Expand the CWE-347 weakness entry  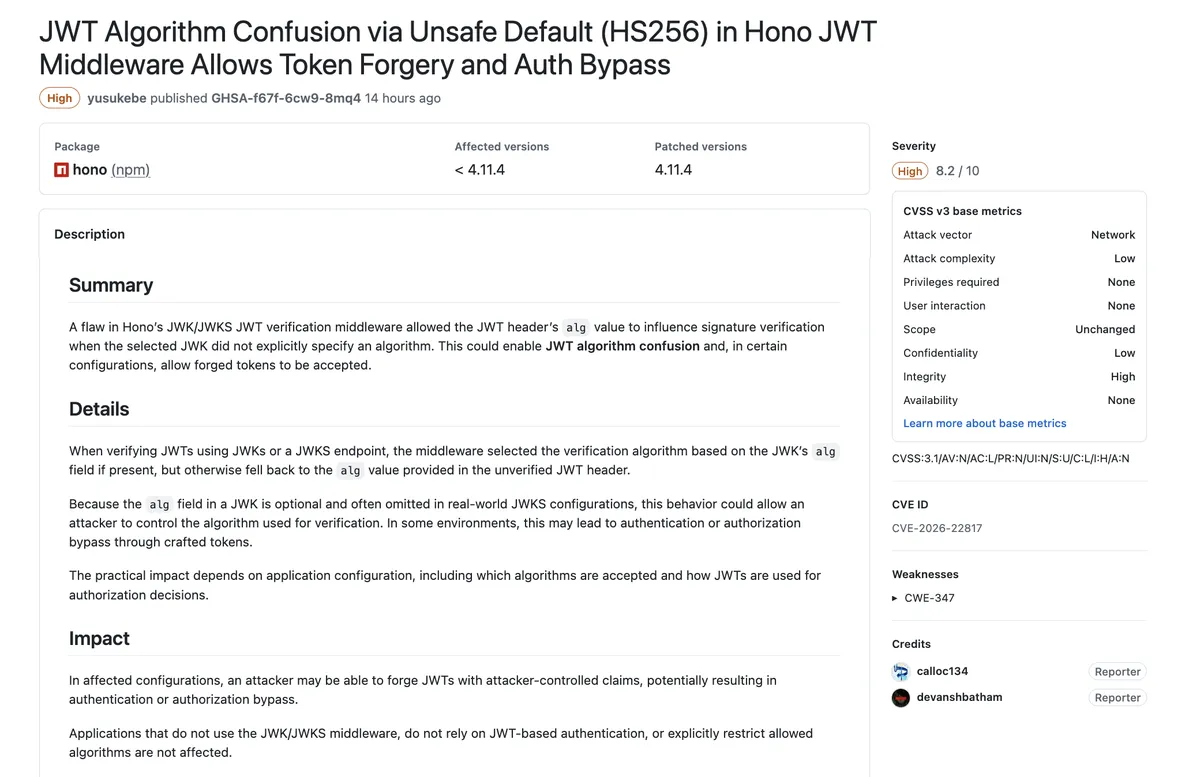click(x=895, y=598)
